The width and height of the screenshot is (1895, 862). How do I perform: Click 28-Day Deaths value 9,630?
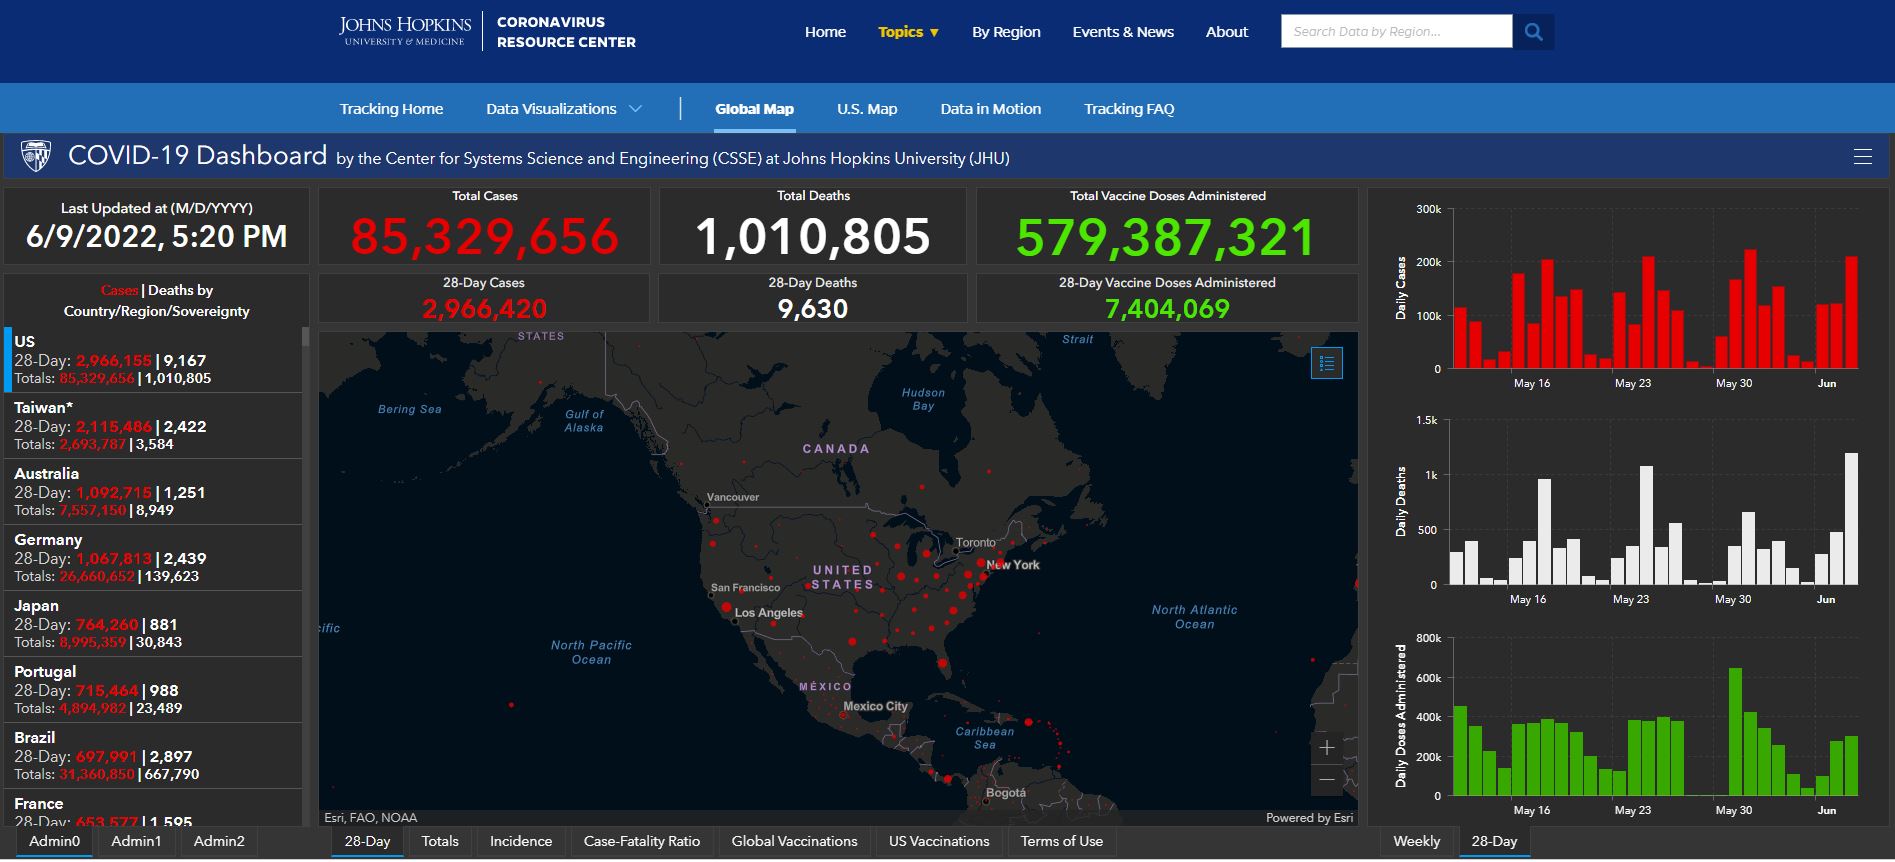pyautogui.click(x=813, y=308)
